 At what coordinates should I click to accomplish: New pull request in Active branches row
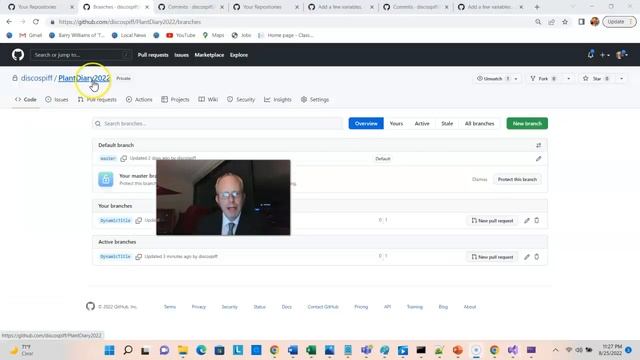click(x=492, y=257)
